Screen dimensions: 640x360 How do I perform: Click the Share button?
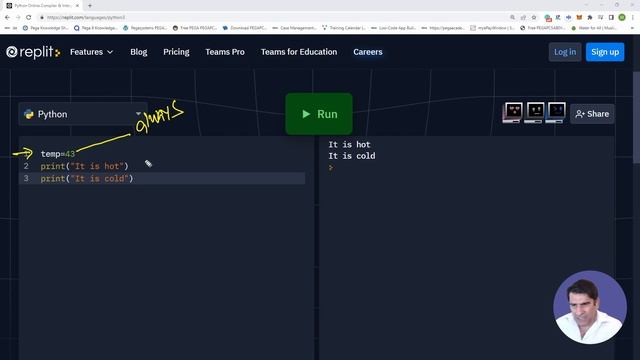point(592,114)
